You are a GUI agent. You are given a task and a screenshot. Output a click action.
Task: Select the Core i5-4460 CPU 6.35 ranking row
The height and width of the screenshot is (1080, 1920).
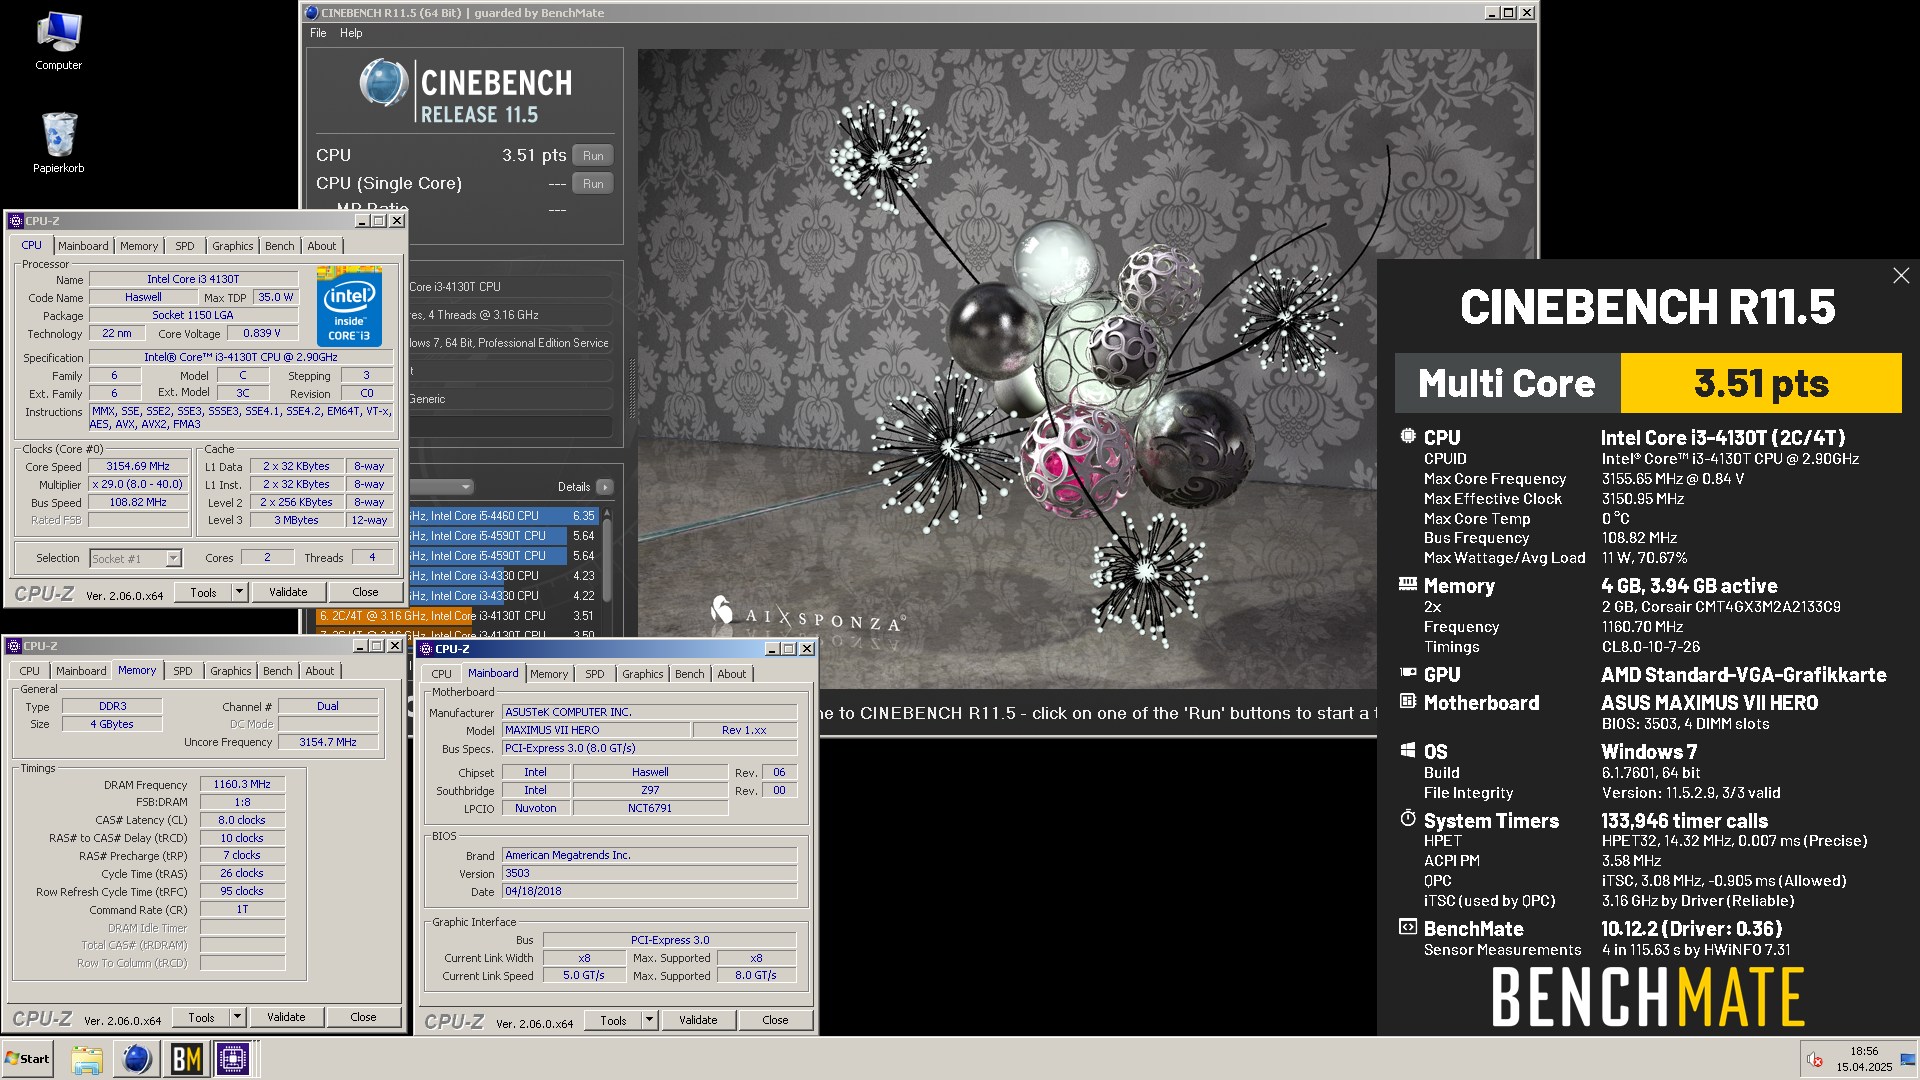[x=503, y=516]
